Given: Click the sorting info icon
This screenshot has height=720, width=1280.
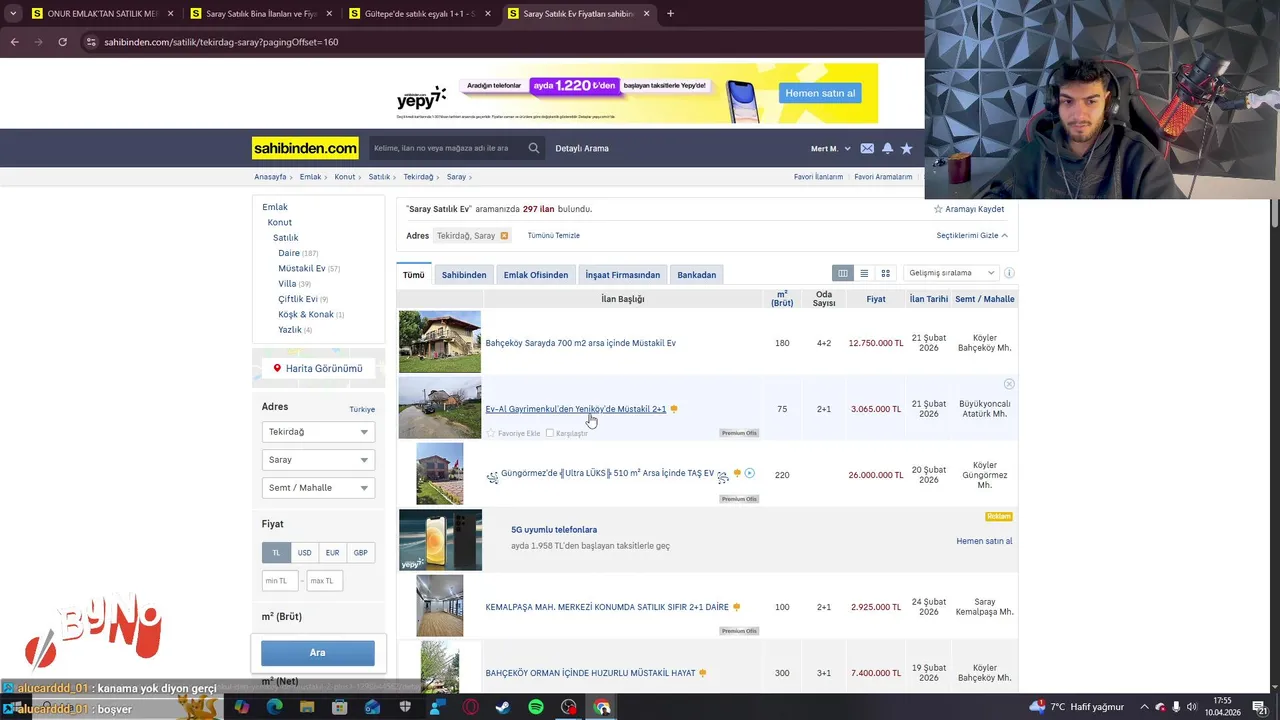Looking at the screenshot, I should point(1009,273).
